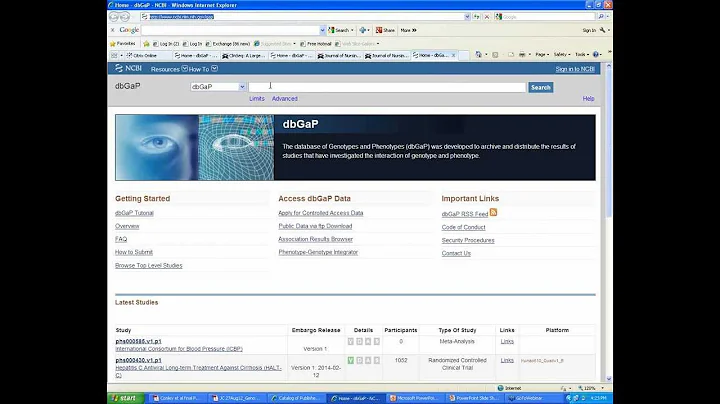Click the Add to Favorites bar star icon
The image size is (720, 404).
point(146,44)
